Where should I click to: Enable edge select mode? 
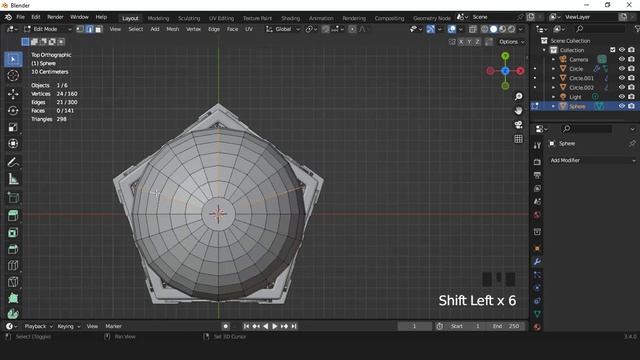[x=89, y=29]
